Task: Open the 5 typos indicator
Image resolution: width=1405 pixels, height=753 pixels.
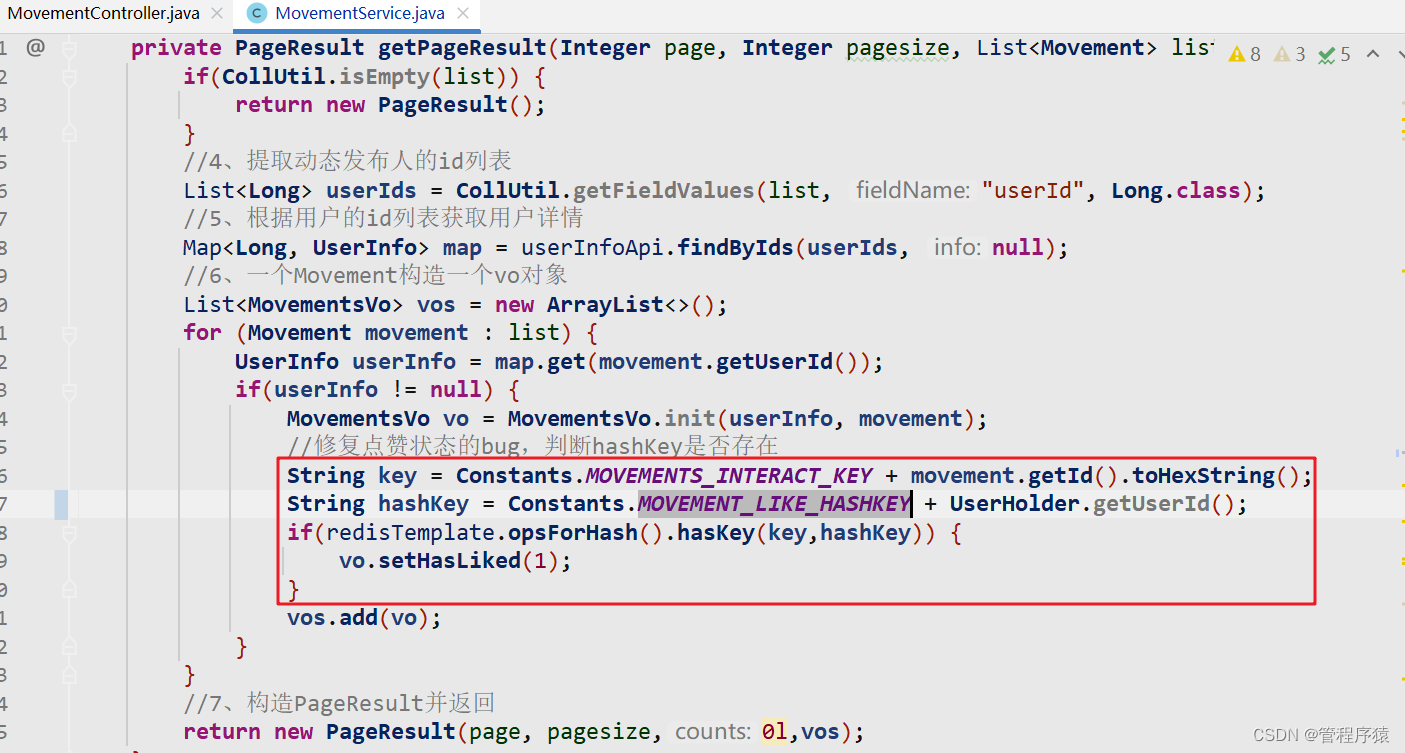Action: pyautogui.click(x=1335, y=54)
